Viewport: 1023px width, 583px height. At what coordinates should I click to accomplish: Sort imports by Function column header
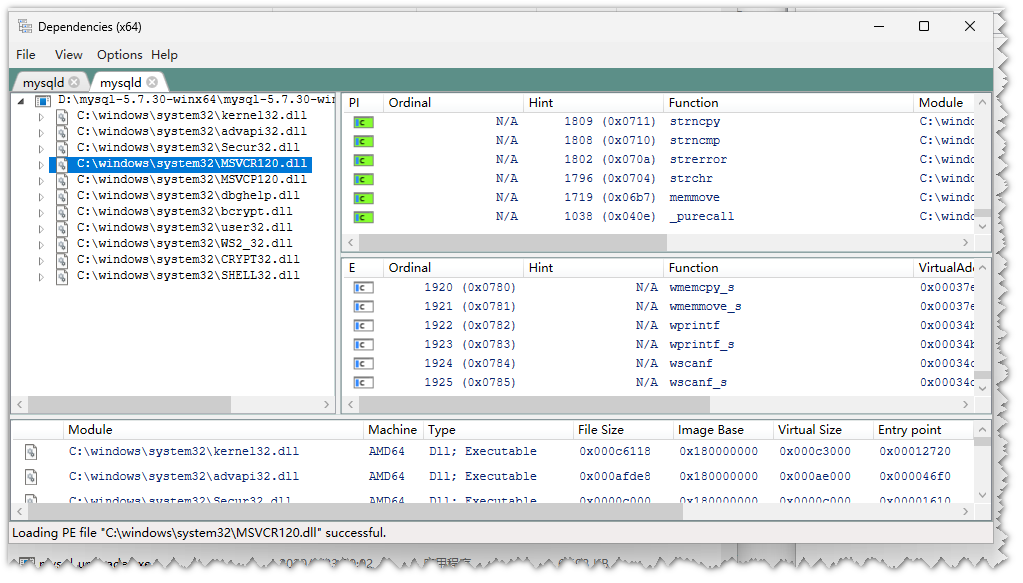click(x=787, y=102)
